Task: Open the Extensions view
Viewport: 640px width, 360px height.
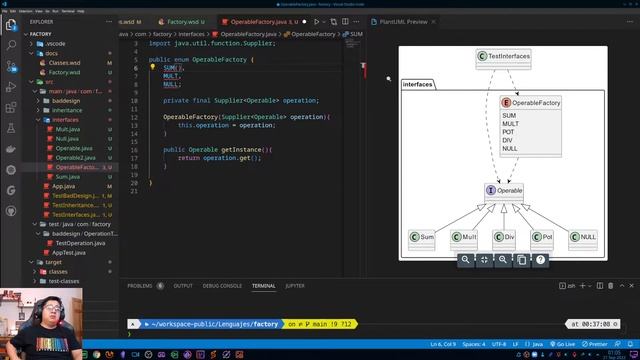Action: pyautogui.click(x=11, y=107)
